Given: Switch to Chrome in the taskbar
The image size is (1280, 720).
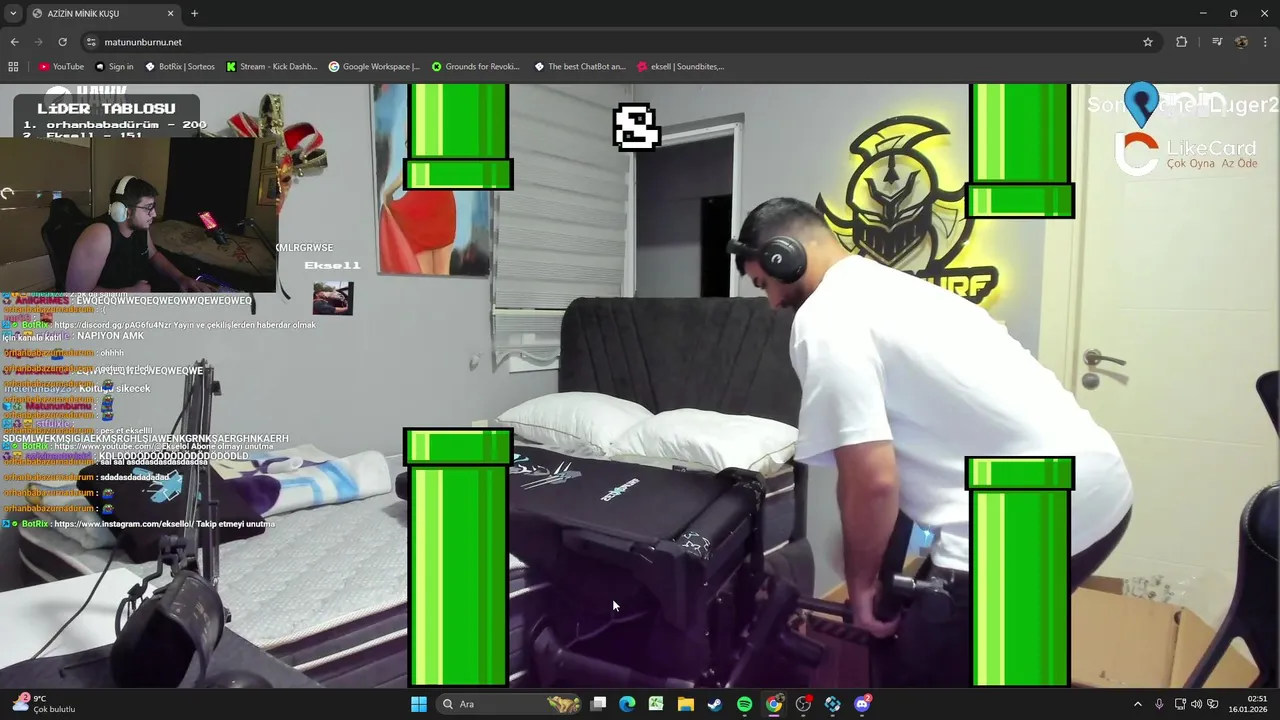Looking at the screenshot, I should (x=774, y=704).
